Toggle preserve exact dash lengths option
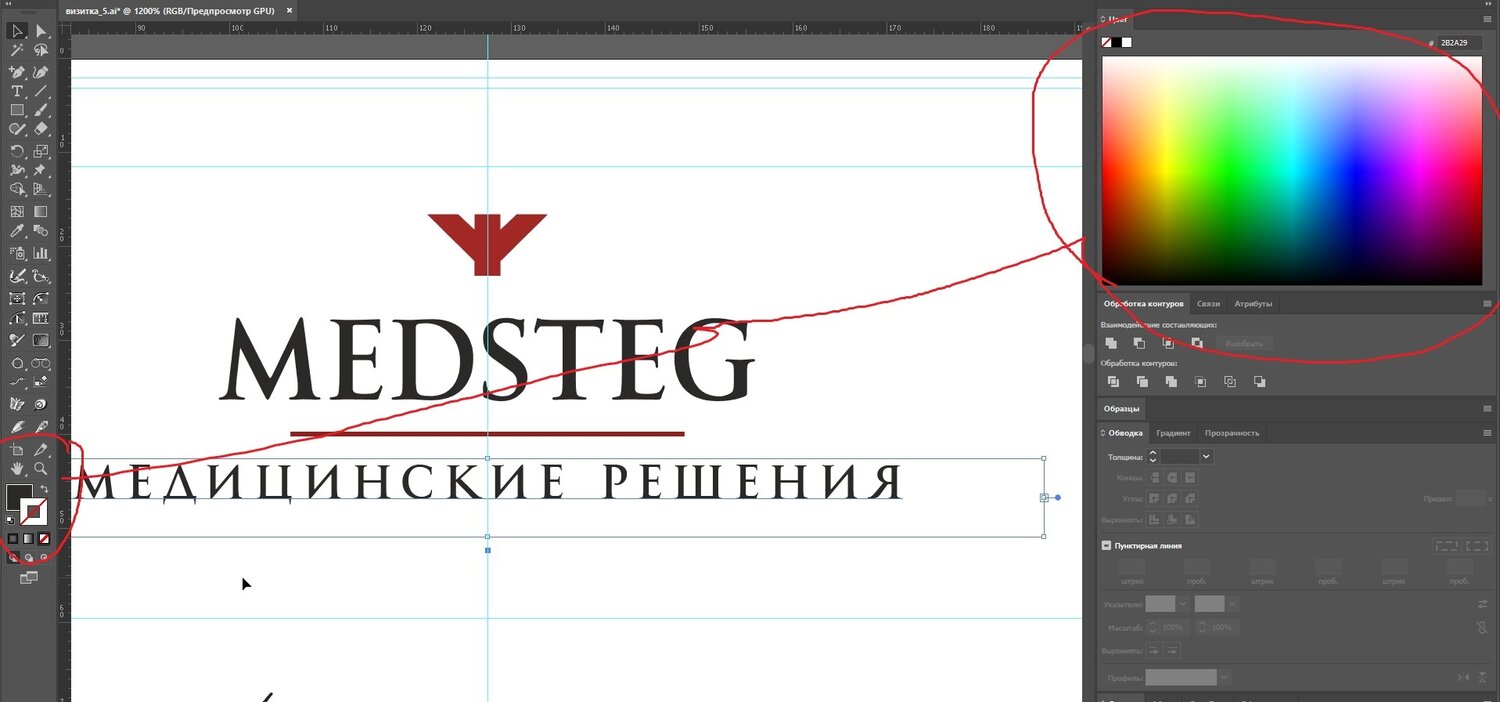This screenshot has height=702, width=1500. click(1446, 546)
